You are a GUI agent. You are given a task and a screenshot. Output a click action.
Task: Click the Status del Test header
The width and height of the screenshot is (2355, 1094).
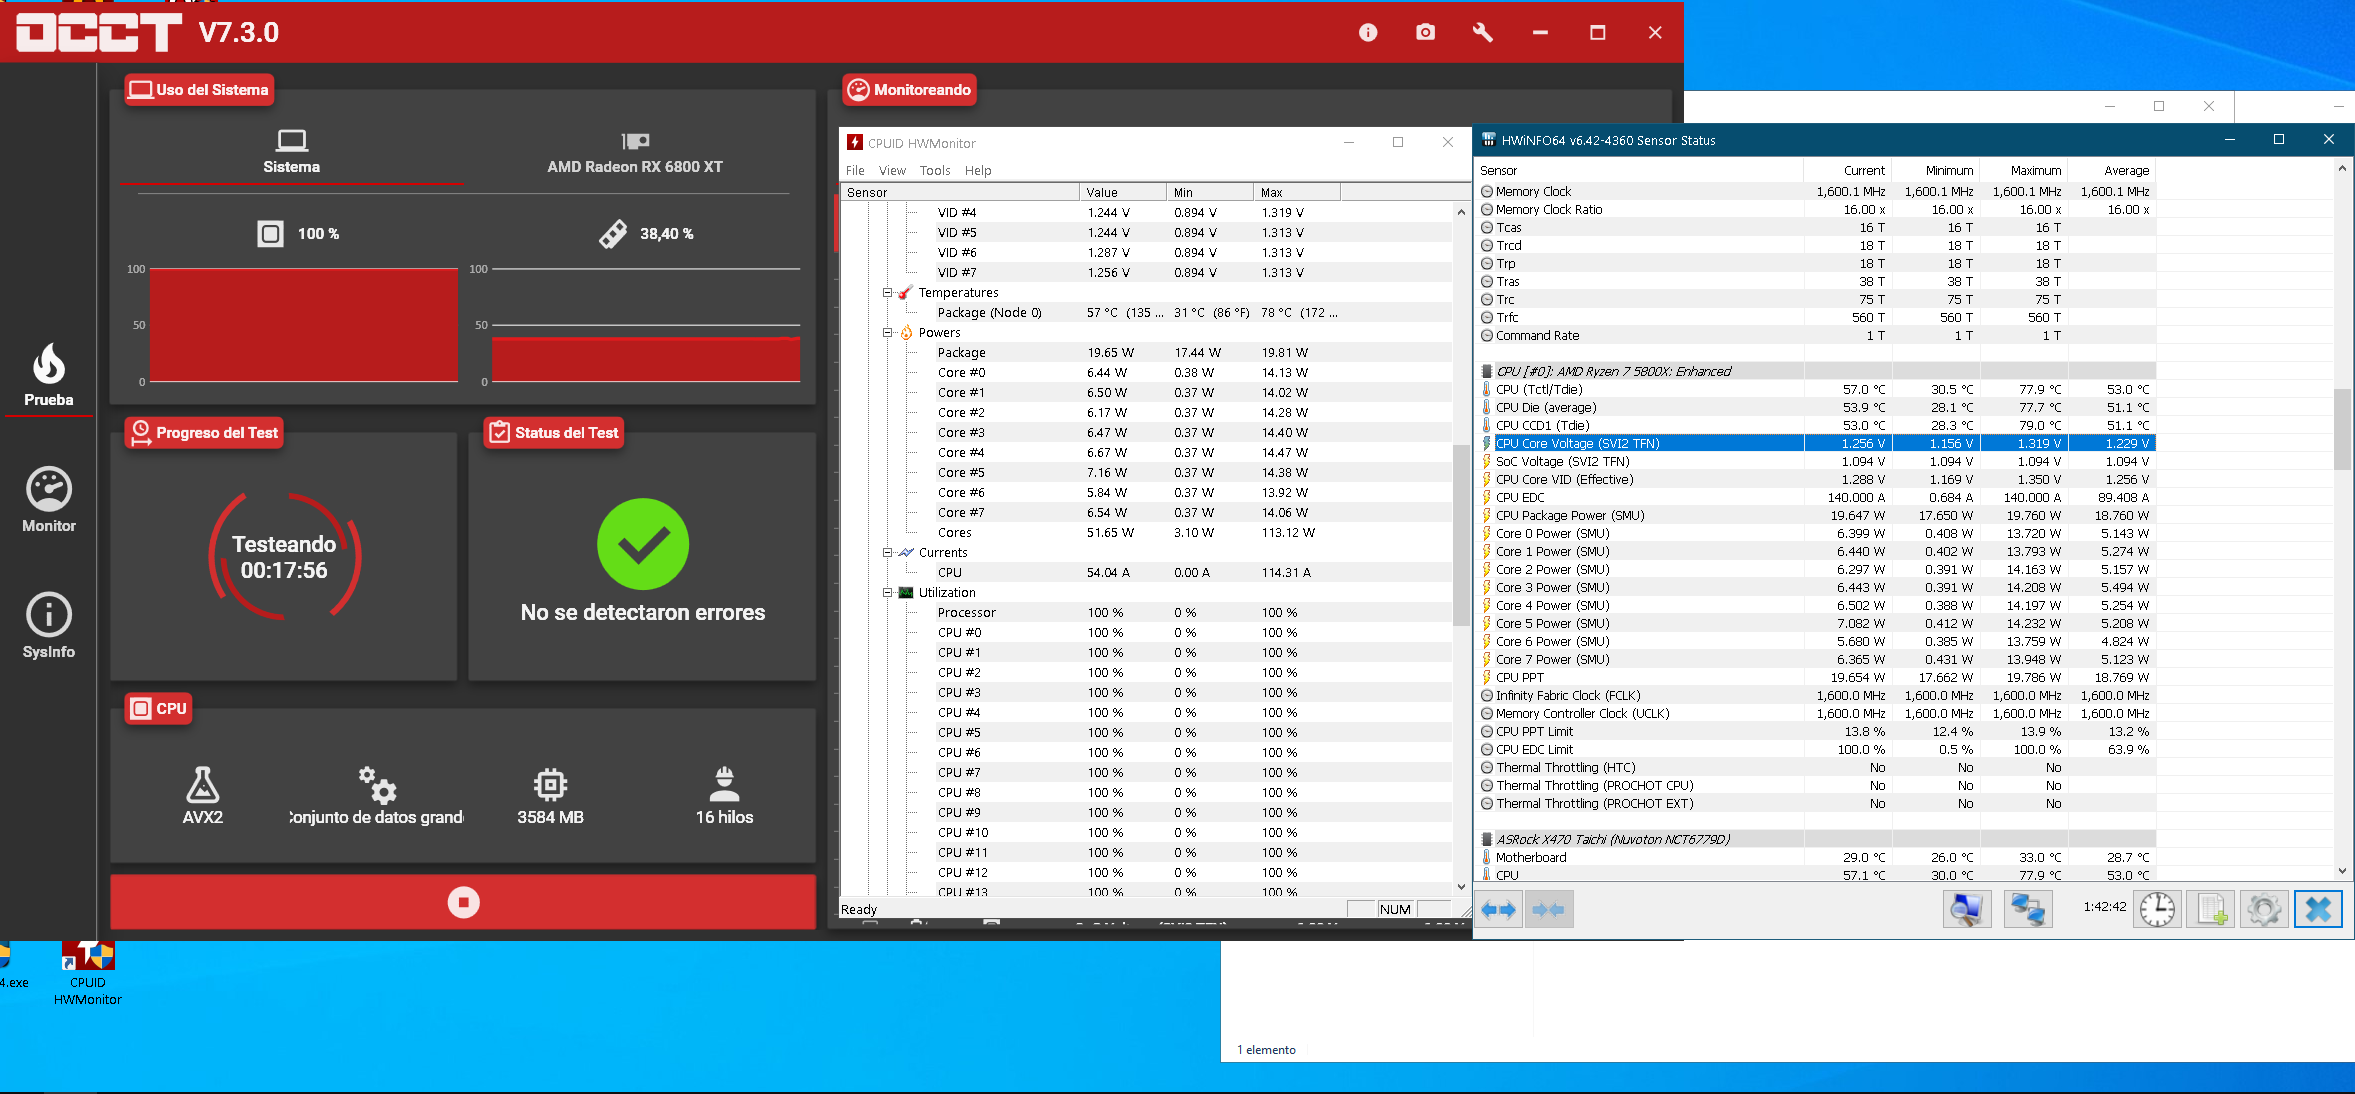[554, 433]
